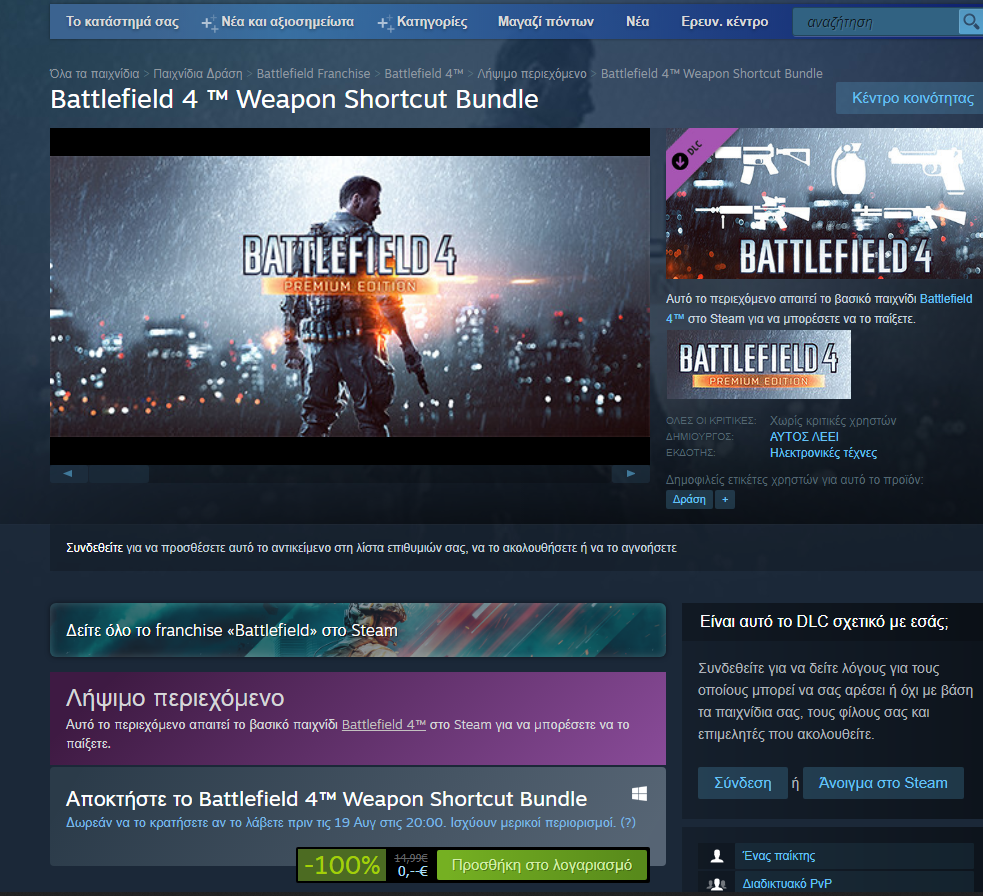Open the Νέα store tab

tap(637, 22)
